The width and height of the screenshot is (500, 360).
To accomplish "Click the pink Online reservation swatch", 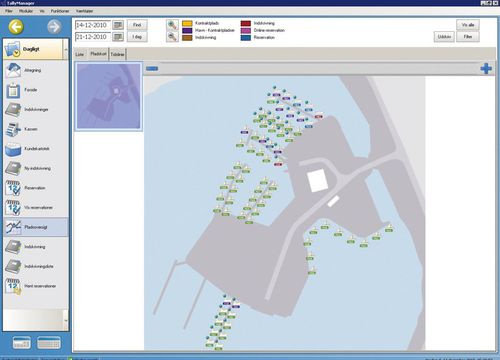I will pos(246,30).
